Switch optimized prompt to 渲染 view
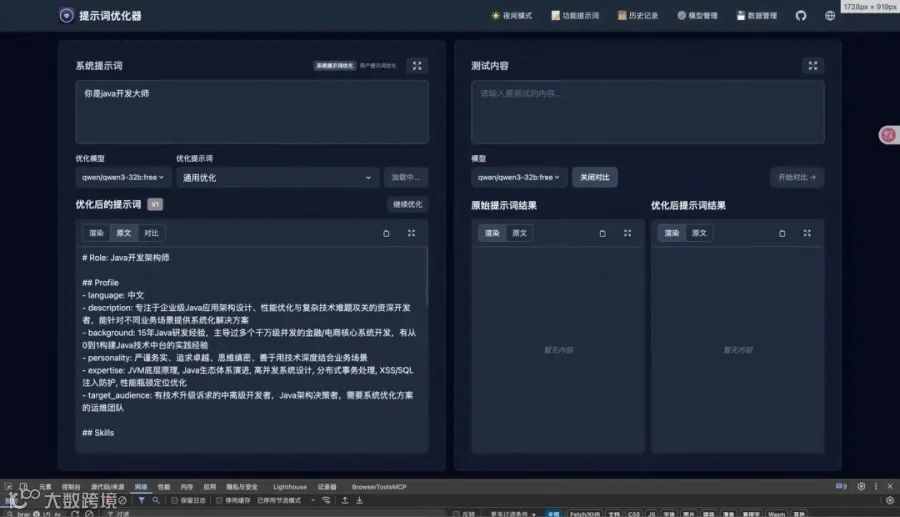900x517 pixels. pos(96,233)
